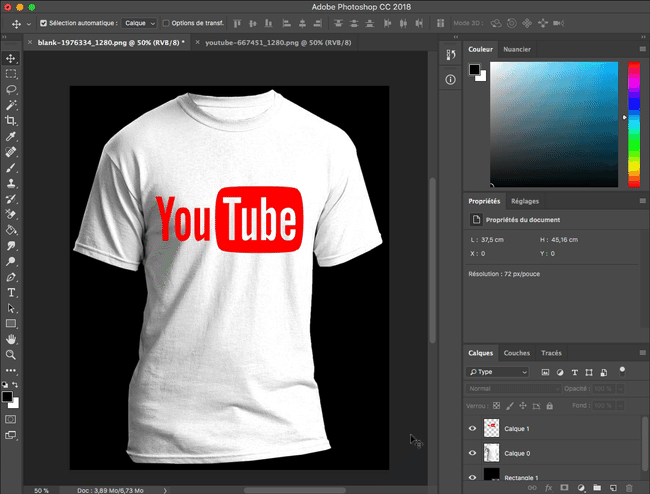Select the Clone Stamp tool

(11, 183)
